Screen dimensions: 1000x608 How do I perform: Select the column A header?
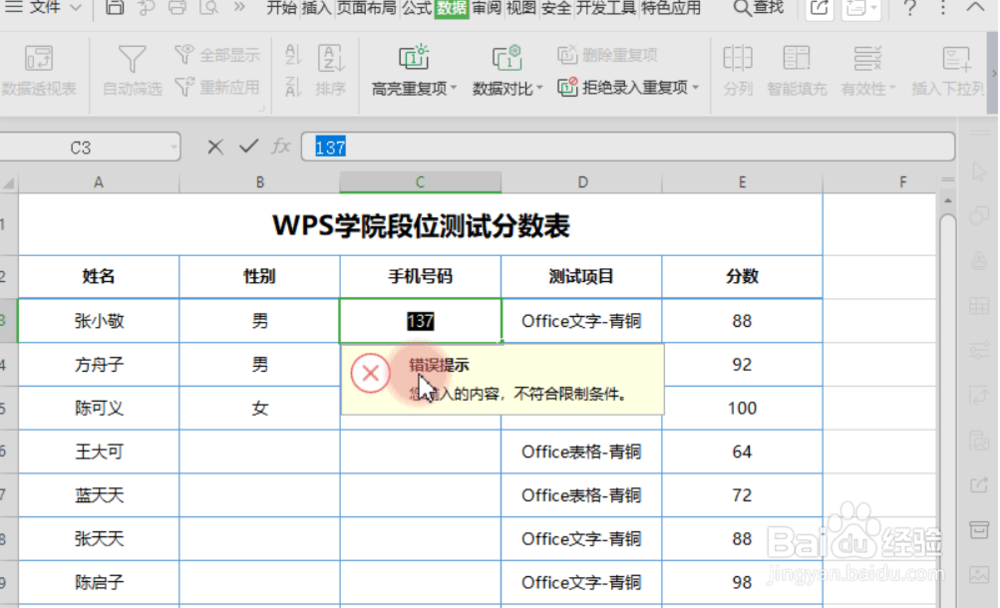(x=99, y=182)
